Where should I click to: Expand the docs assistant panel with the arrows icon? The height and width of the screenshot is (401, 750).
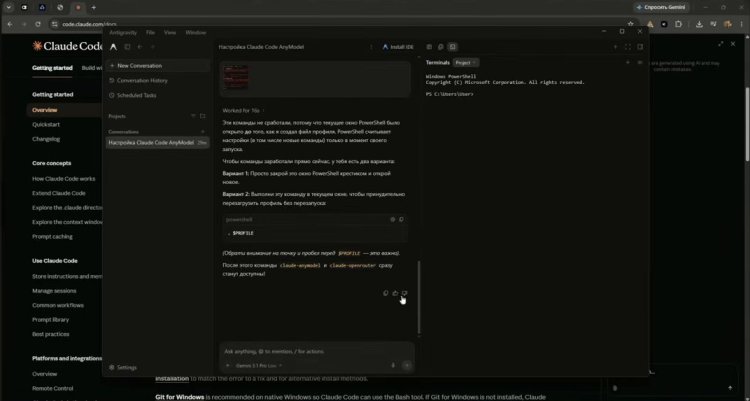click(720, 44)
